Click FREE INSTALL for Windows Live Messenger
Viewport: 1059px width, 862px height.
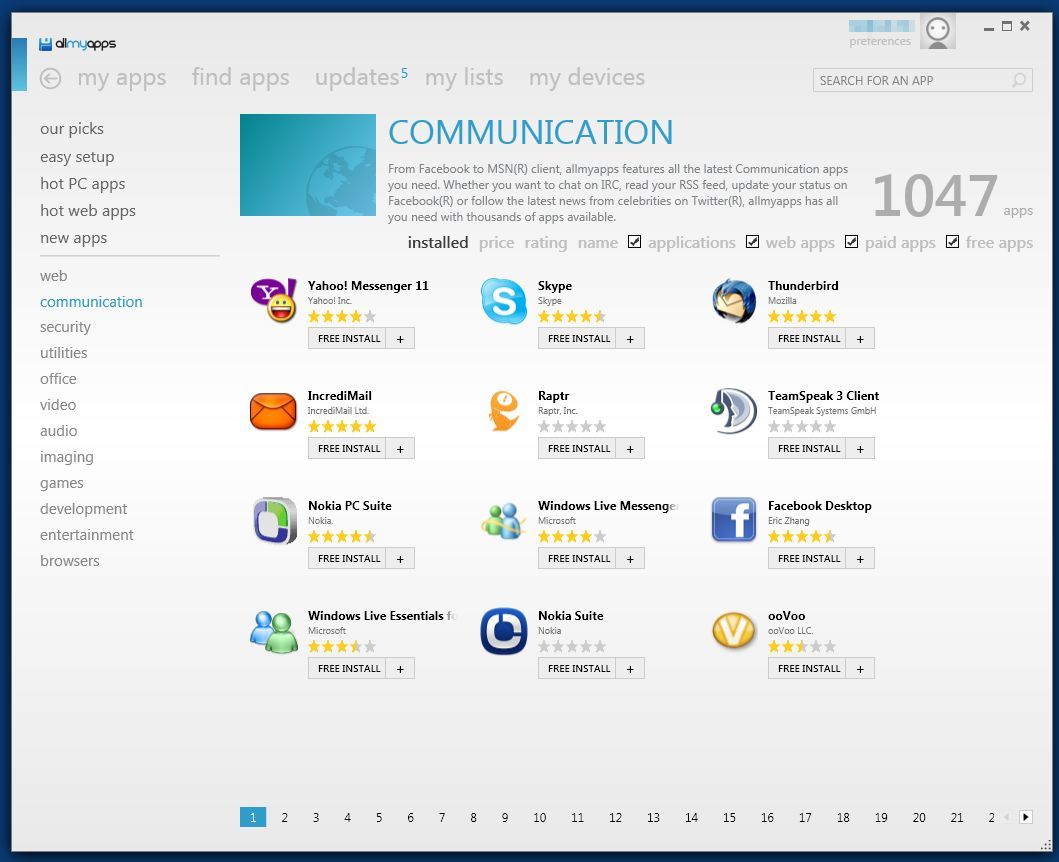(x=577, y=559)
